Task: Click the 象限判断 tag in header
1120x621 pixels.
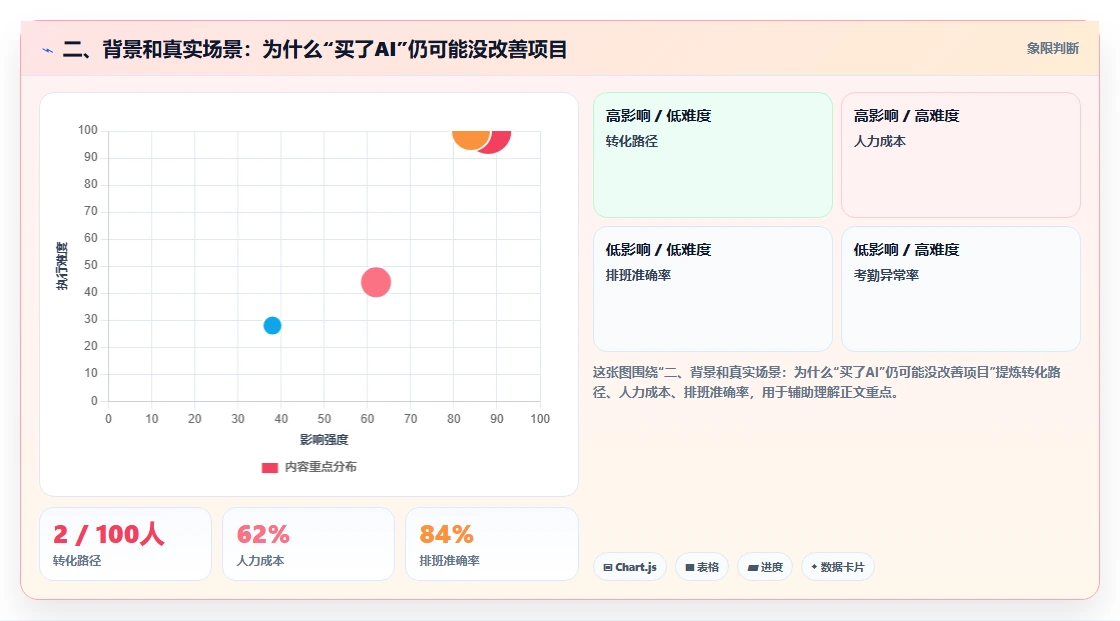Action: tap(1052, 49)
